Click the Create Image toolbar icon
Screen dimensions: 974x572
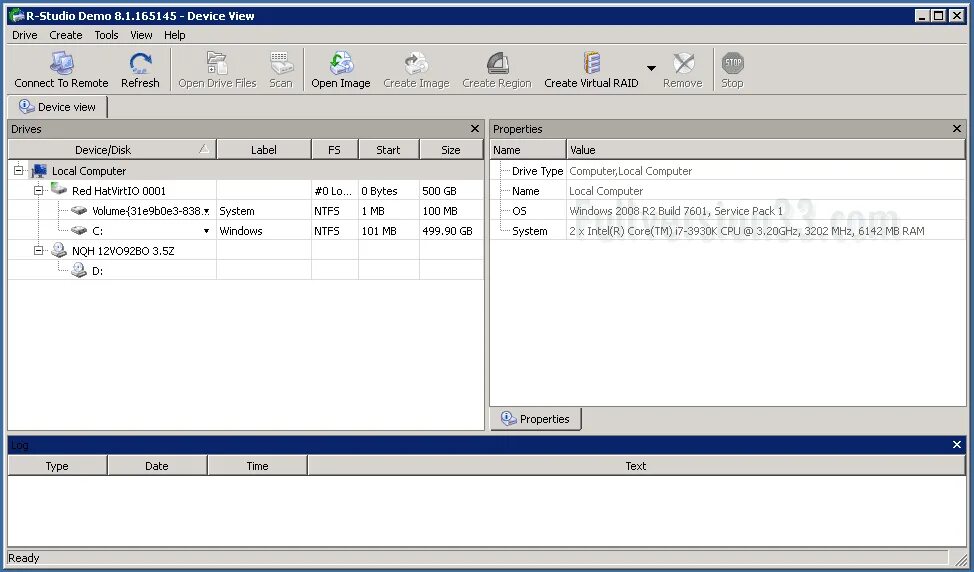click(x=416, y=63)
